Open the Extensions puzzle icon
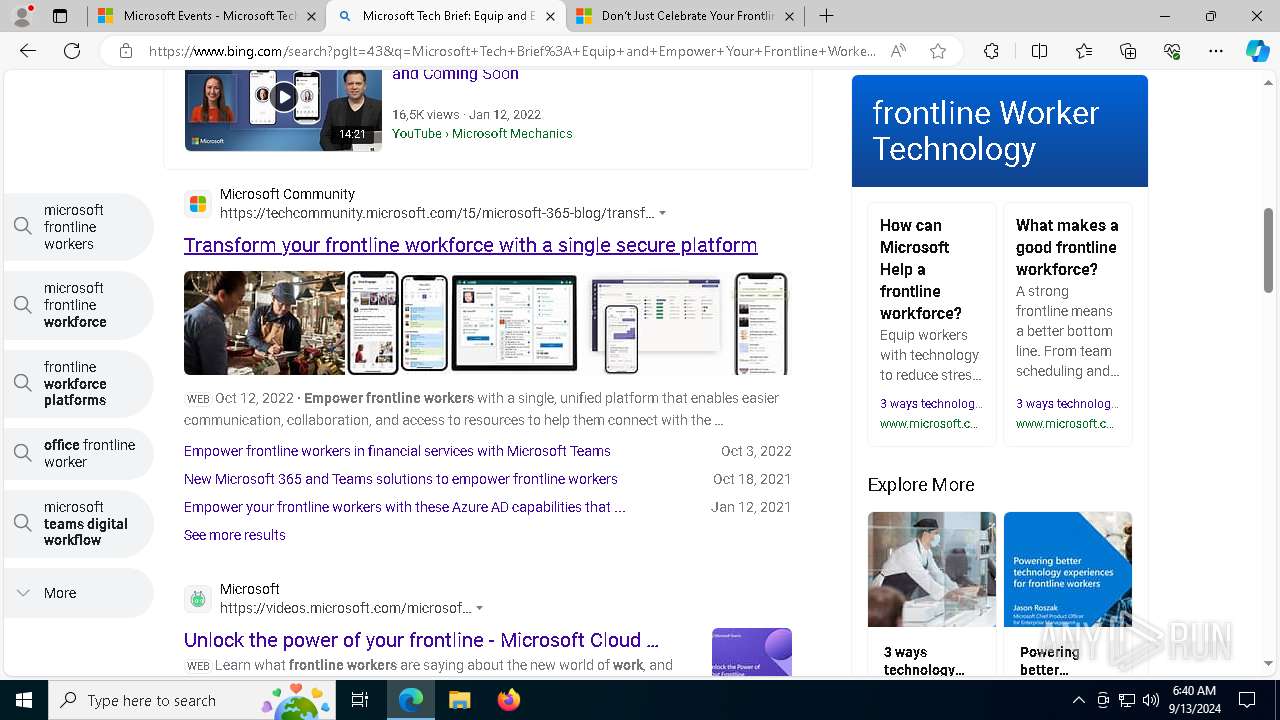 pyautogui.click(x=991, y=51)
